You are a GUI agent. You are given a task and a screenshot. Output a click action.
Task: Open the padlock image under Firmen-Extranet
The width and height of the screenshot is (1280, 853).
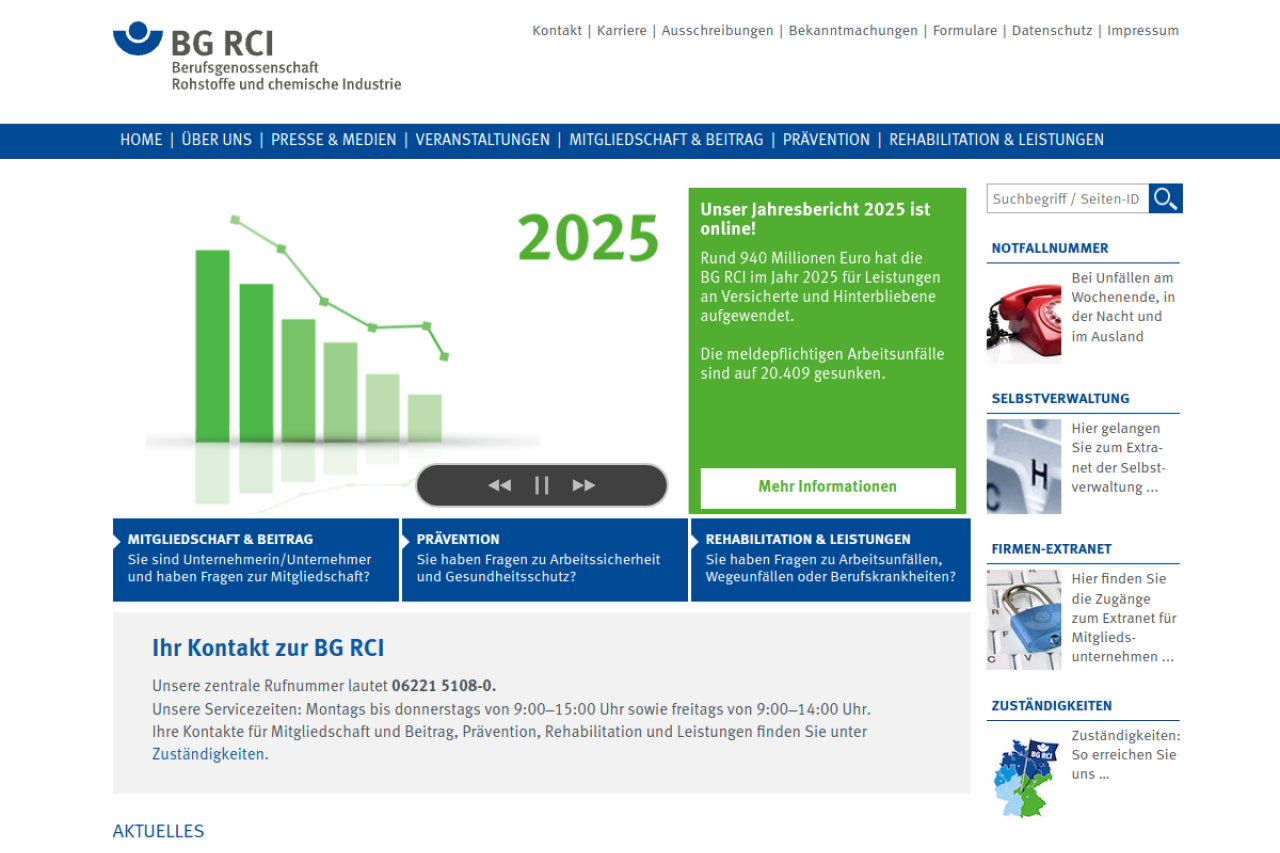[x=1024, y=619]
